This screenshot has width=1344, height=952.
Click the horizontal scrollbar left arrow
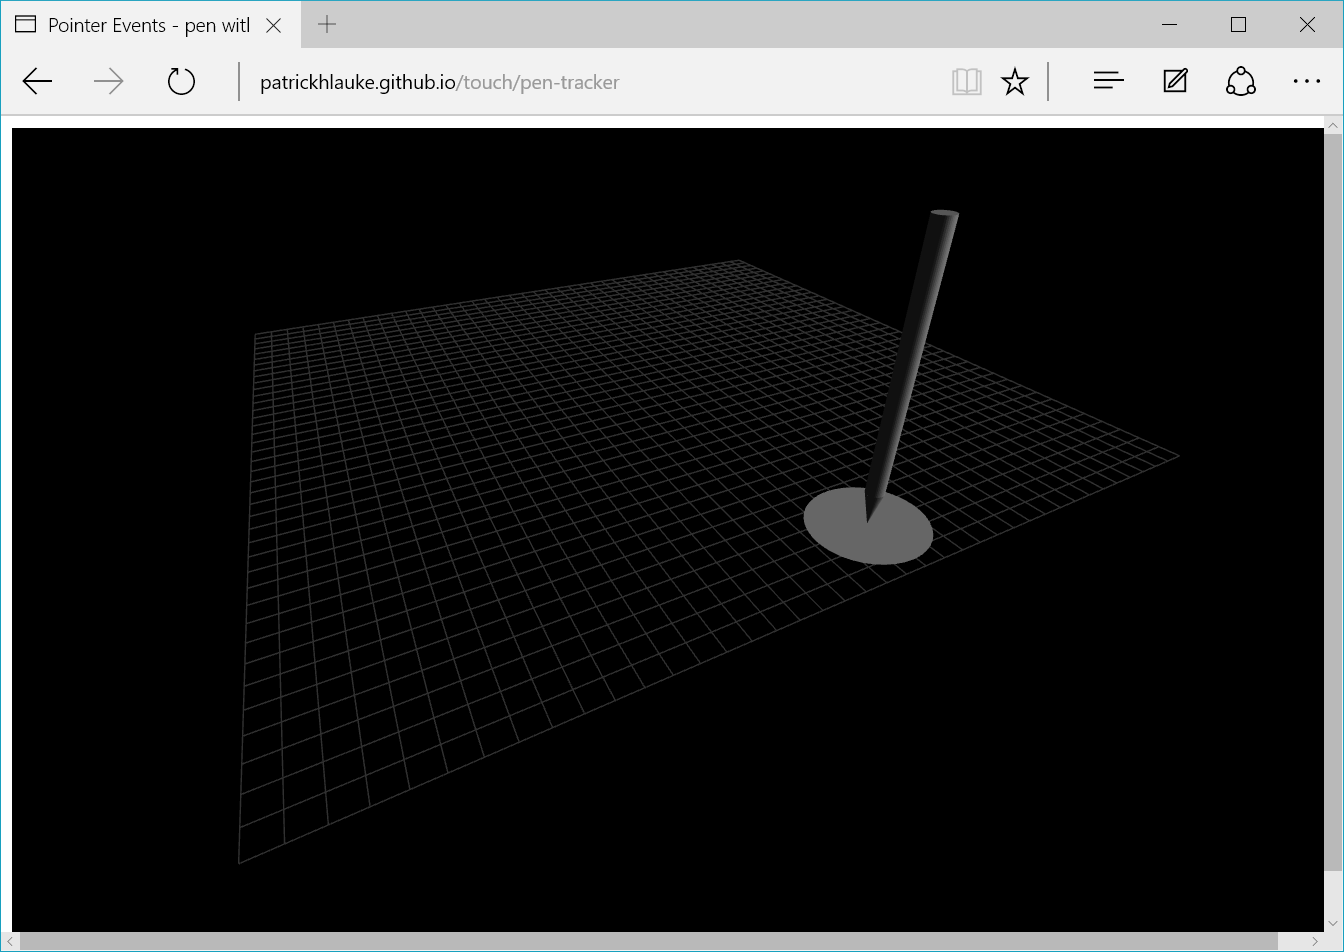tap(11, 942)
